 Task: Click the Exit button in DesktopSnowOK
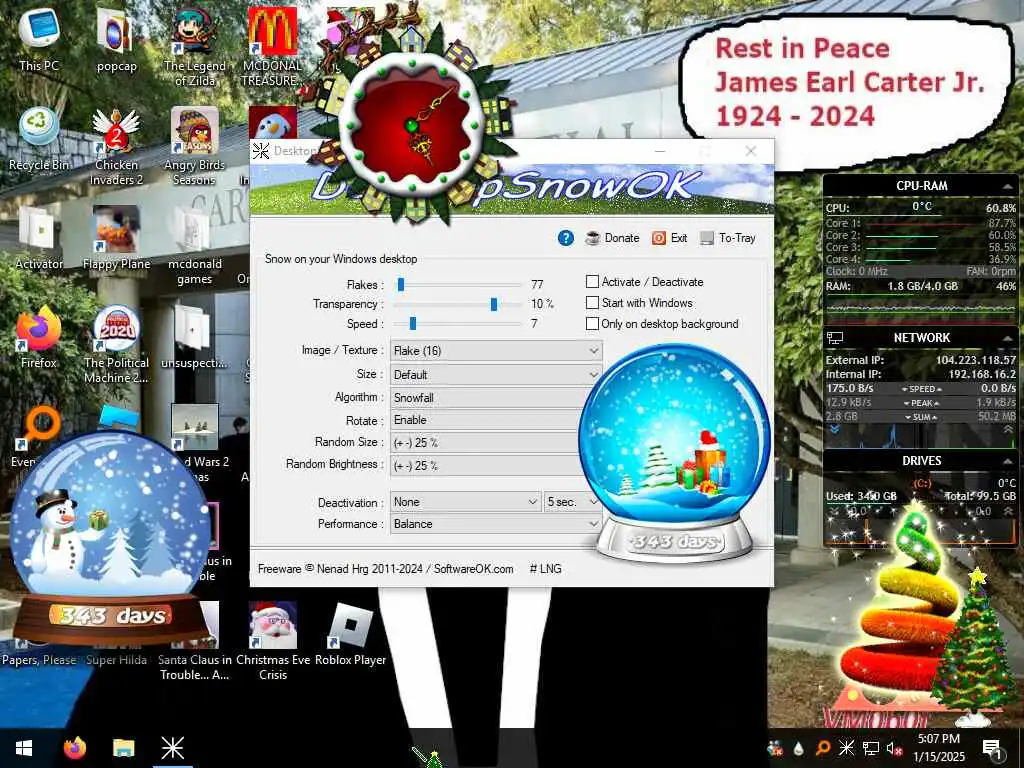[x=669, y=238]
